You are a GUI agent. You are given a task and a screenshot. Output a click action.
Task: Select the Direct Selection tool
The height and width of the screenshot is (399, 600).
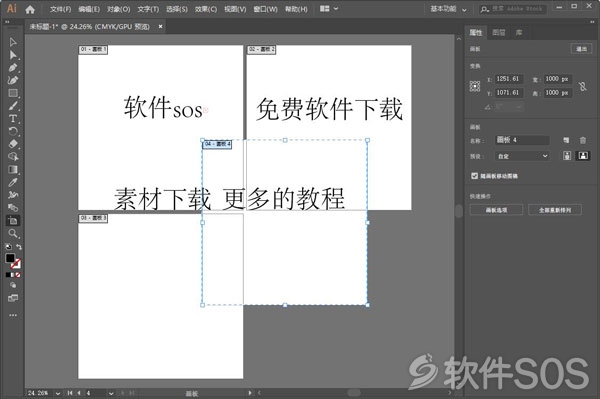tap(13, 55)
